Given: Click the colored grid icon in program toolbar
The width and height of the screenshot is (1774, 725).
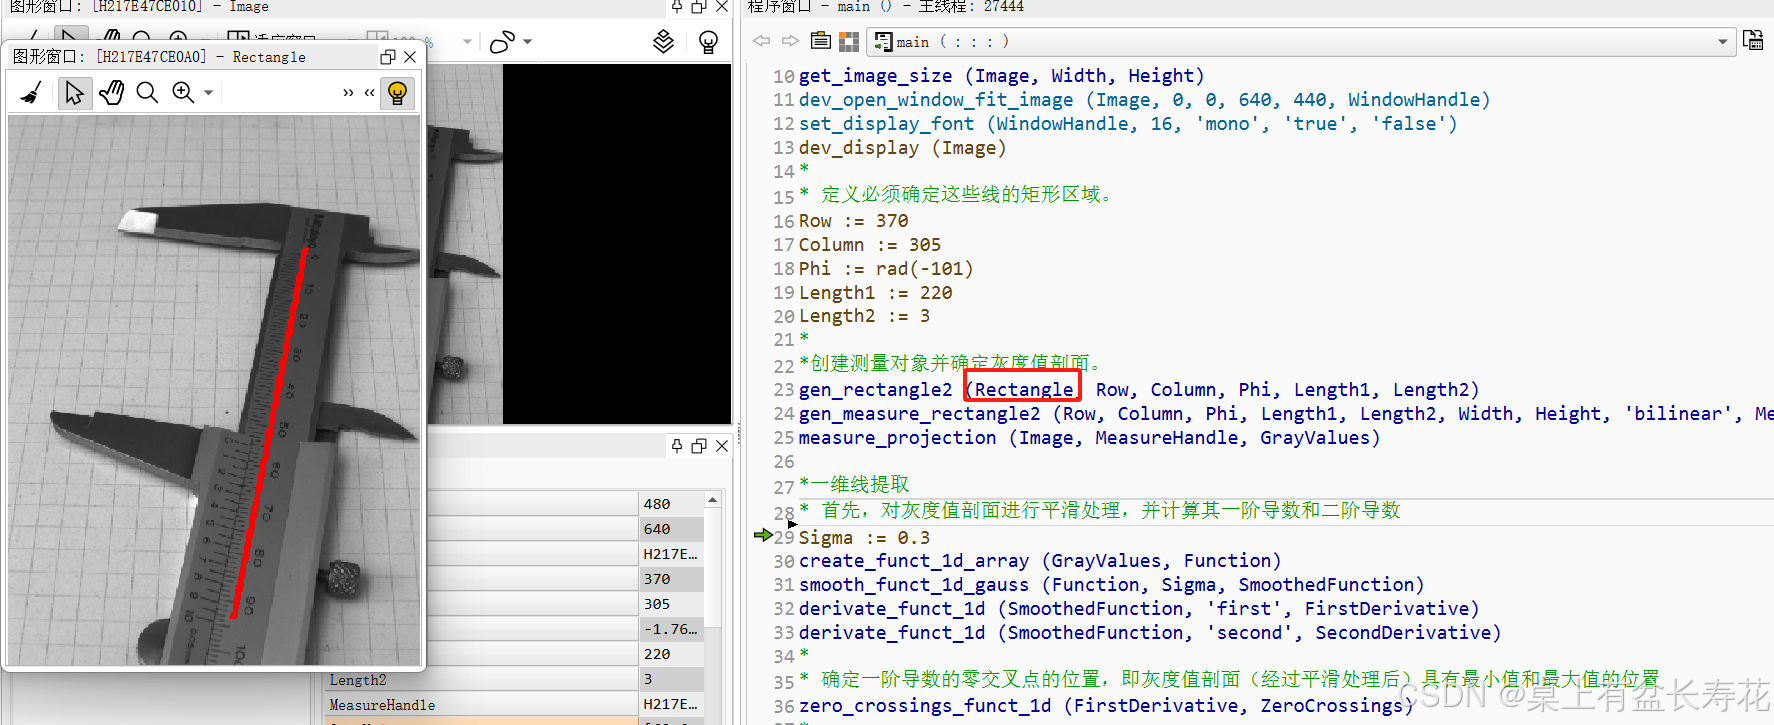Looking at the screenshot, I should pyautogui.click(x=849, y=41).
